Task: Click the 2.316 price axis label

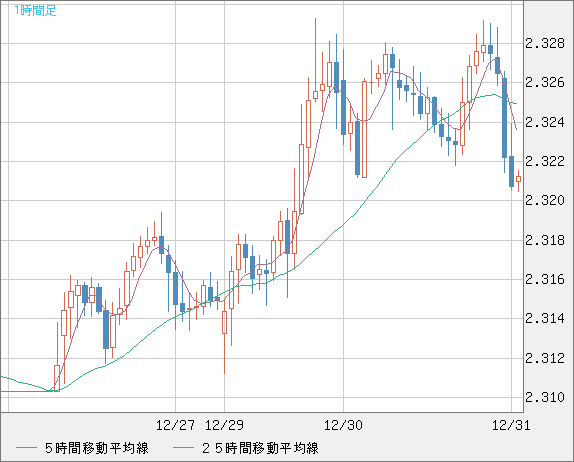Action: point(545,280)
